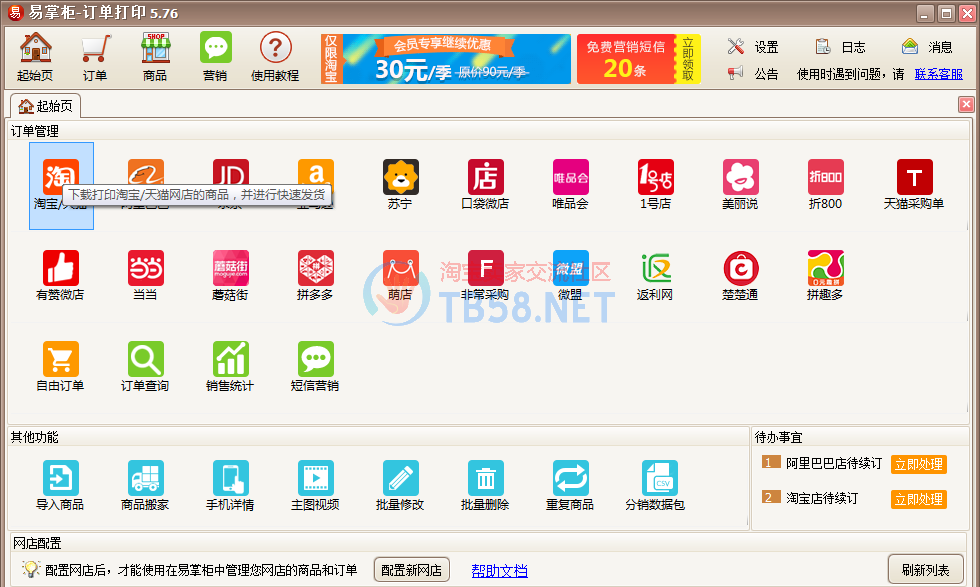Screen dimensions: 980x587
Task: Launch 重复商品 duplicate products
Action: tap(571, 486)
